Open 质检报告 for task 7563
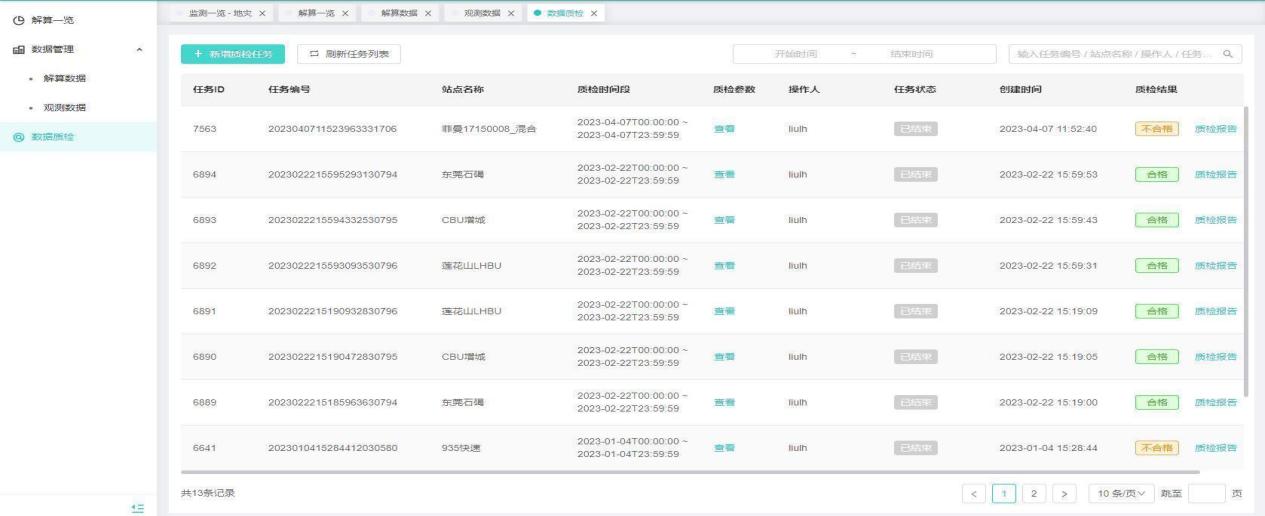Viewport: 1265px width, 516px height. tap(1215, 129)
